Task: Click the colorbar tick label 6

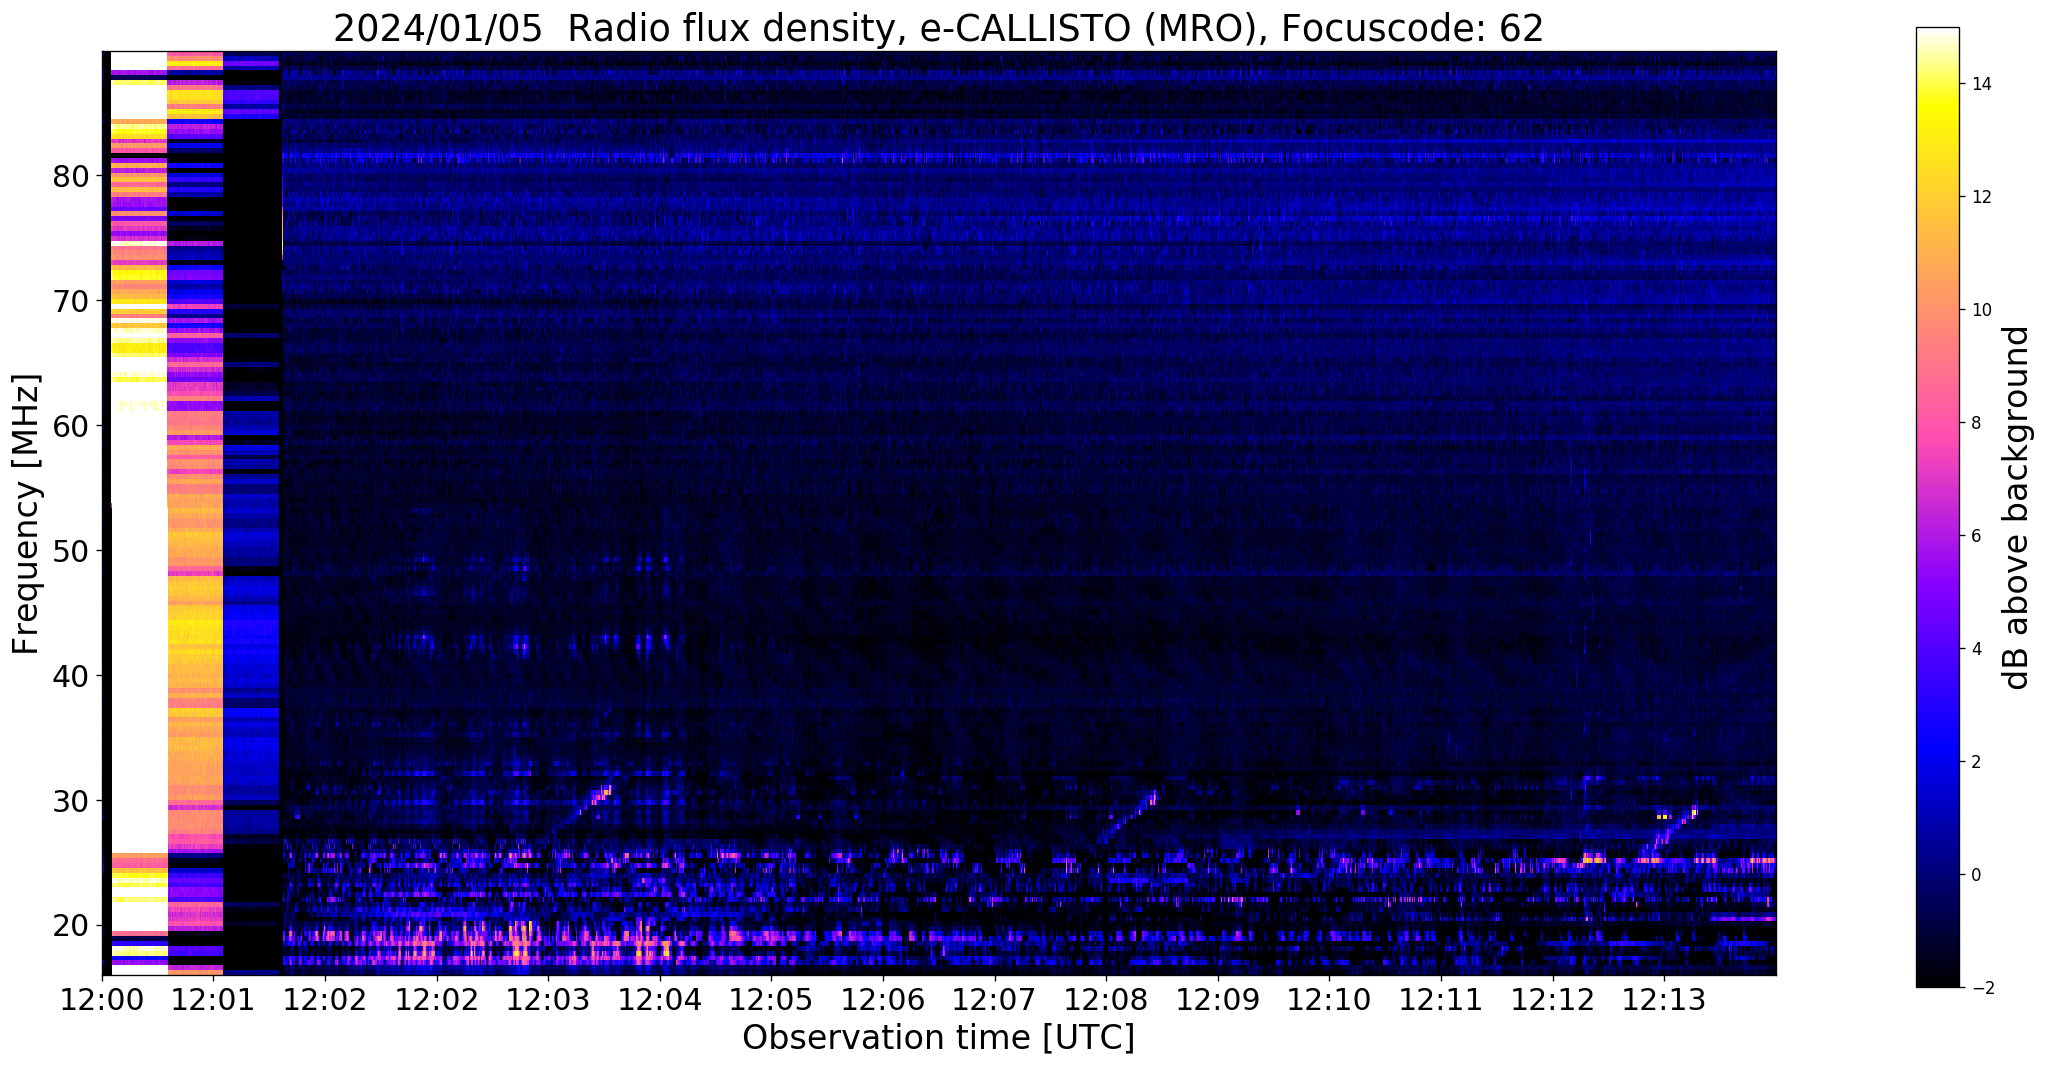Action: [1975, 536]
